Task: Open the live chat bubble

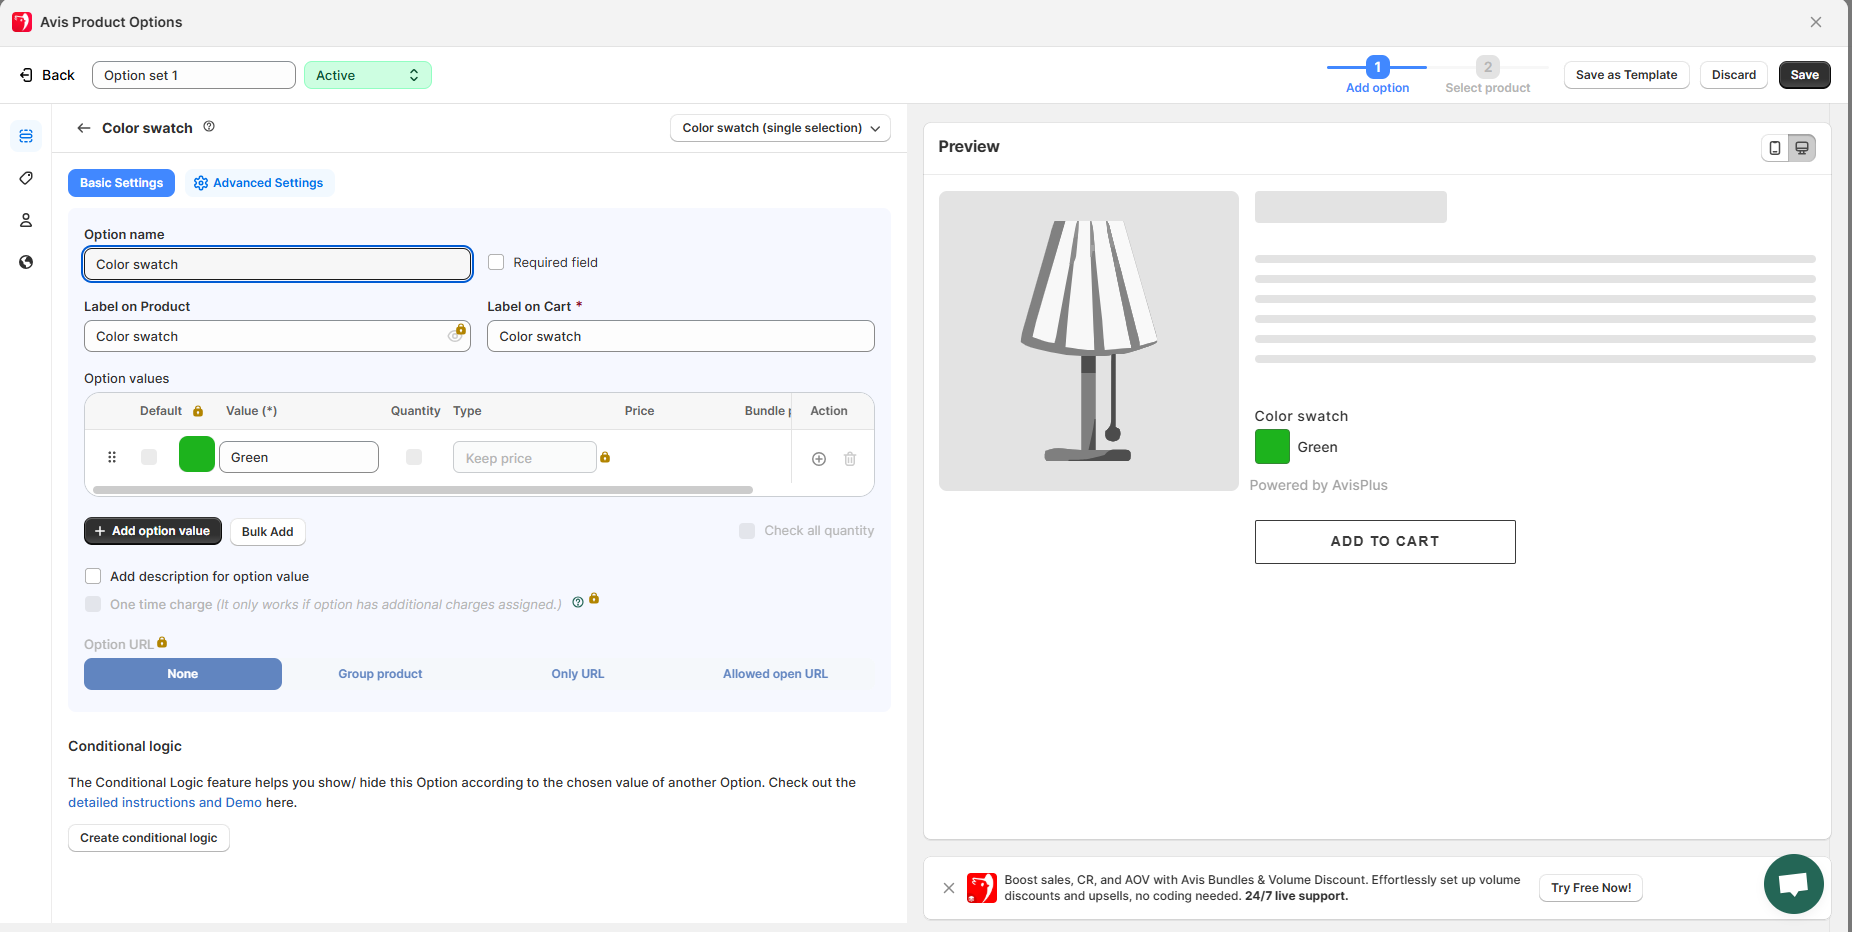Action: pos(1793,884)
